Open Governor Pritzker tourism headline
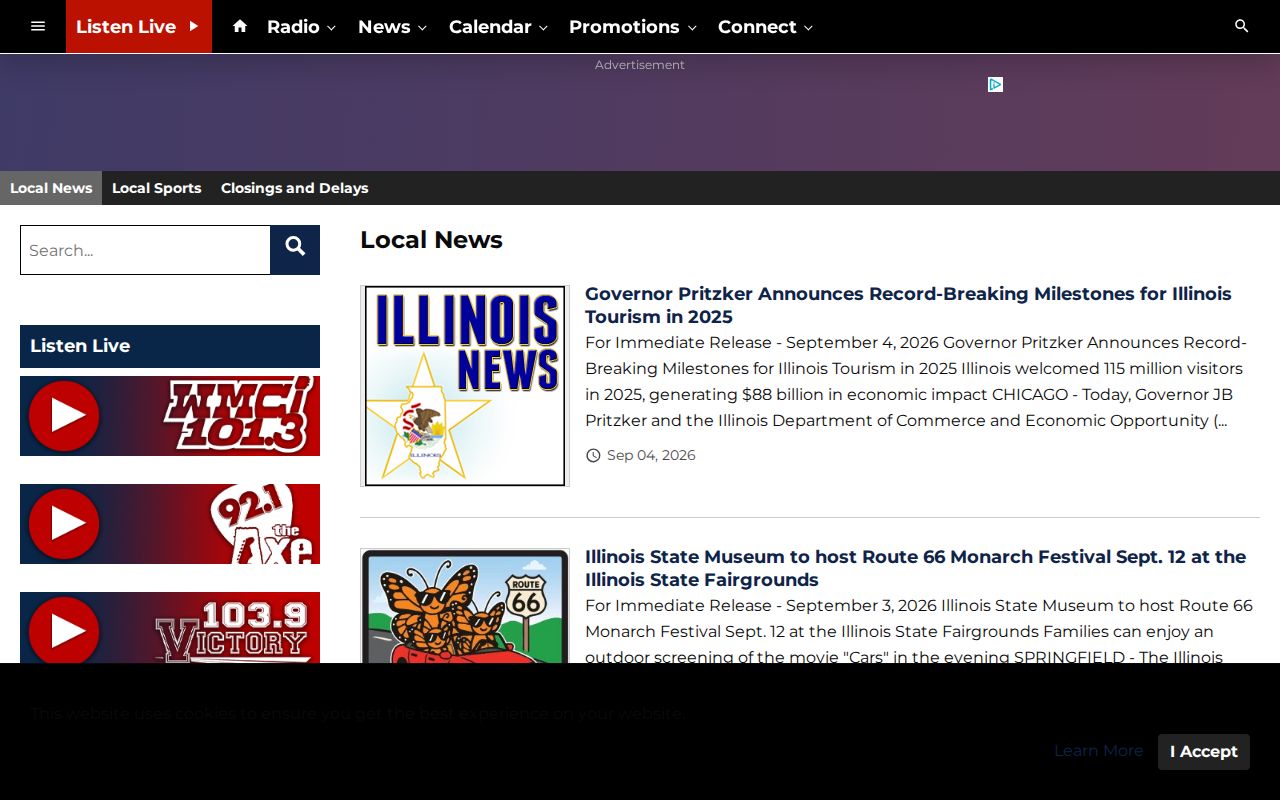Image resolution: width=1280 pixels, height=800 pixels. [908, 305]
